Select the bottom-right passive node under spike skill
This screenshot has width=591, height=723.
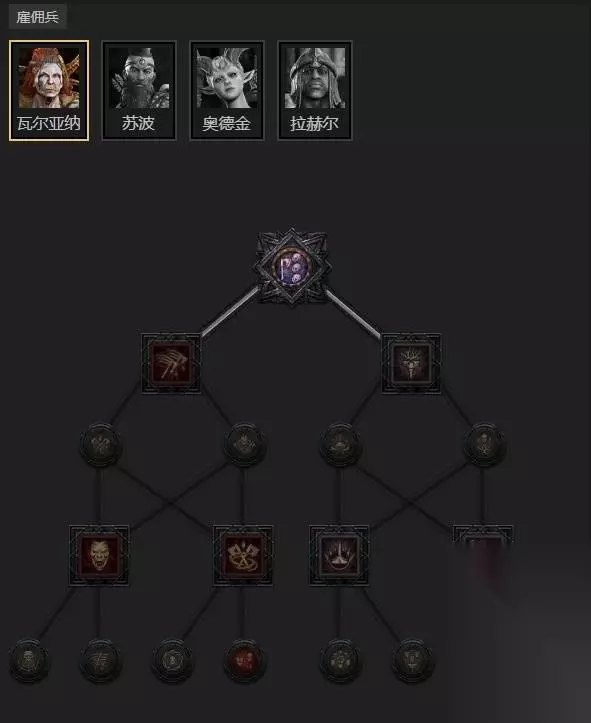413,661
